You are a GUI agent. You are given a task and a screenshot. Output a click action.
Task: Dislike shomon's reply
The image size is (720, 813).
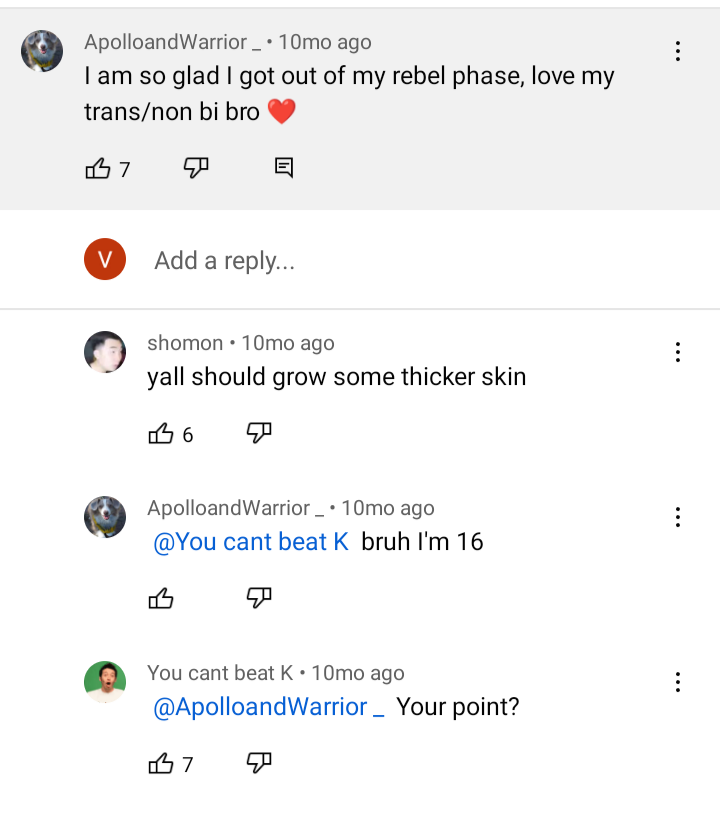pyautogui.click(x=259, y=433)
